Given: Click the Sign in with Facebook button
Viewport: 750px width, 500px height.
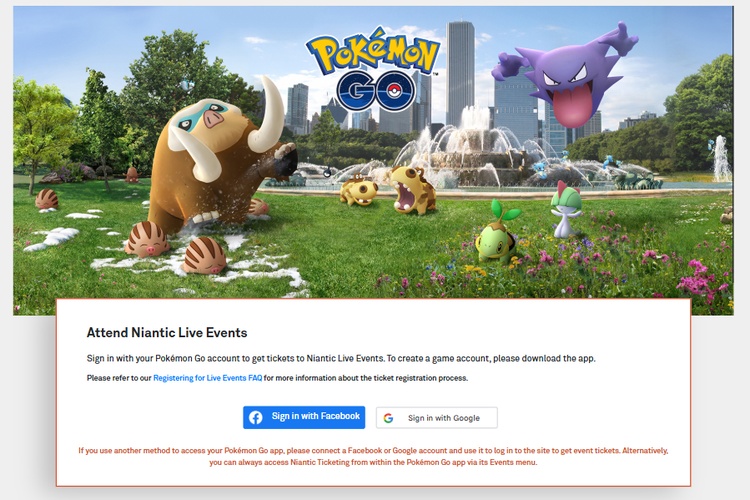Looking at the screenshot, I should point(303,417).
